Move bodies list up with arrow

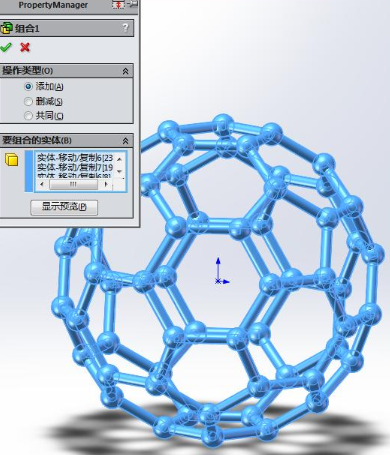point(120,159)
